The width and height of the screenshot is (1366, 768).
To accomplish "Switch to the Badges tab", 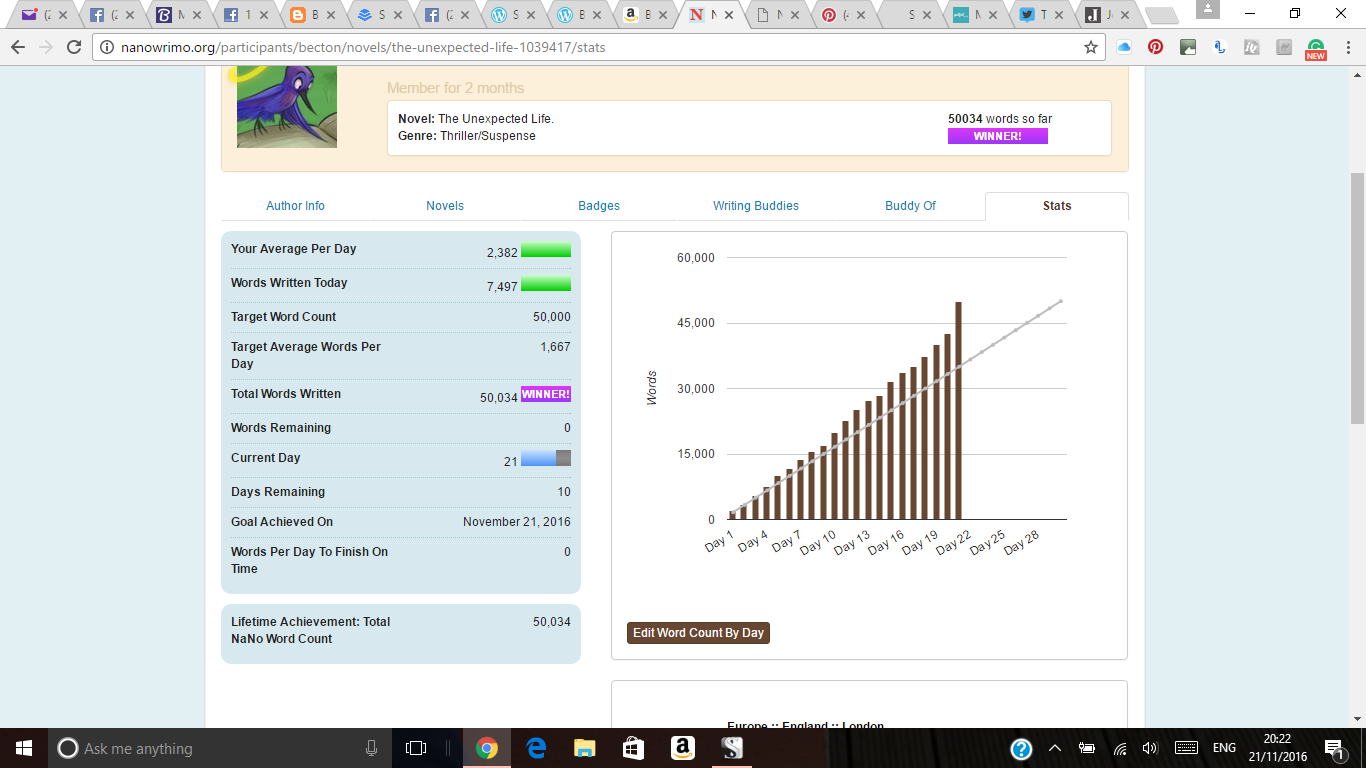I will (599, 206).
